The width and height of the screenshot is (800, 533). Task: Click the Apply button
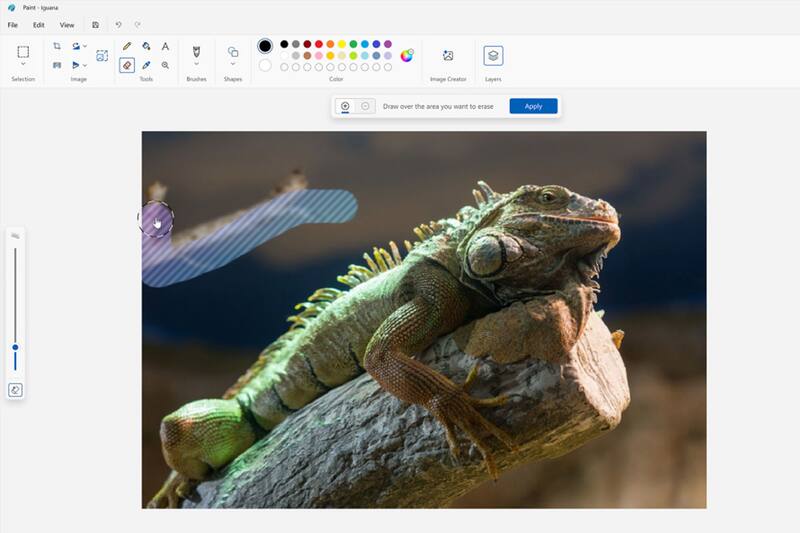pos(533,106)
